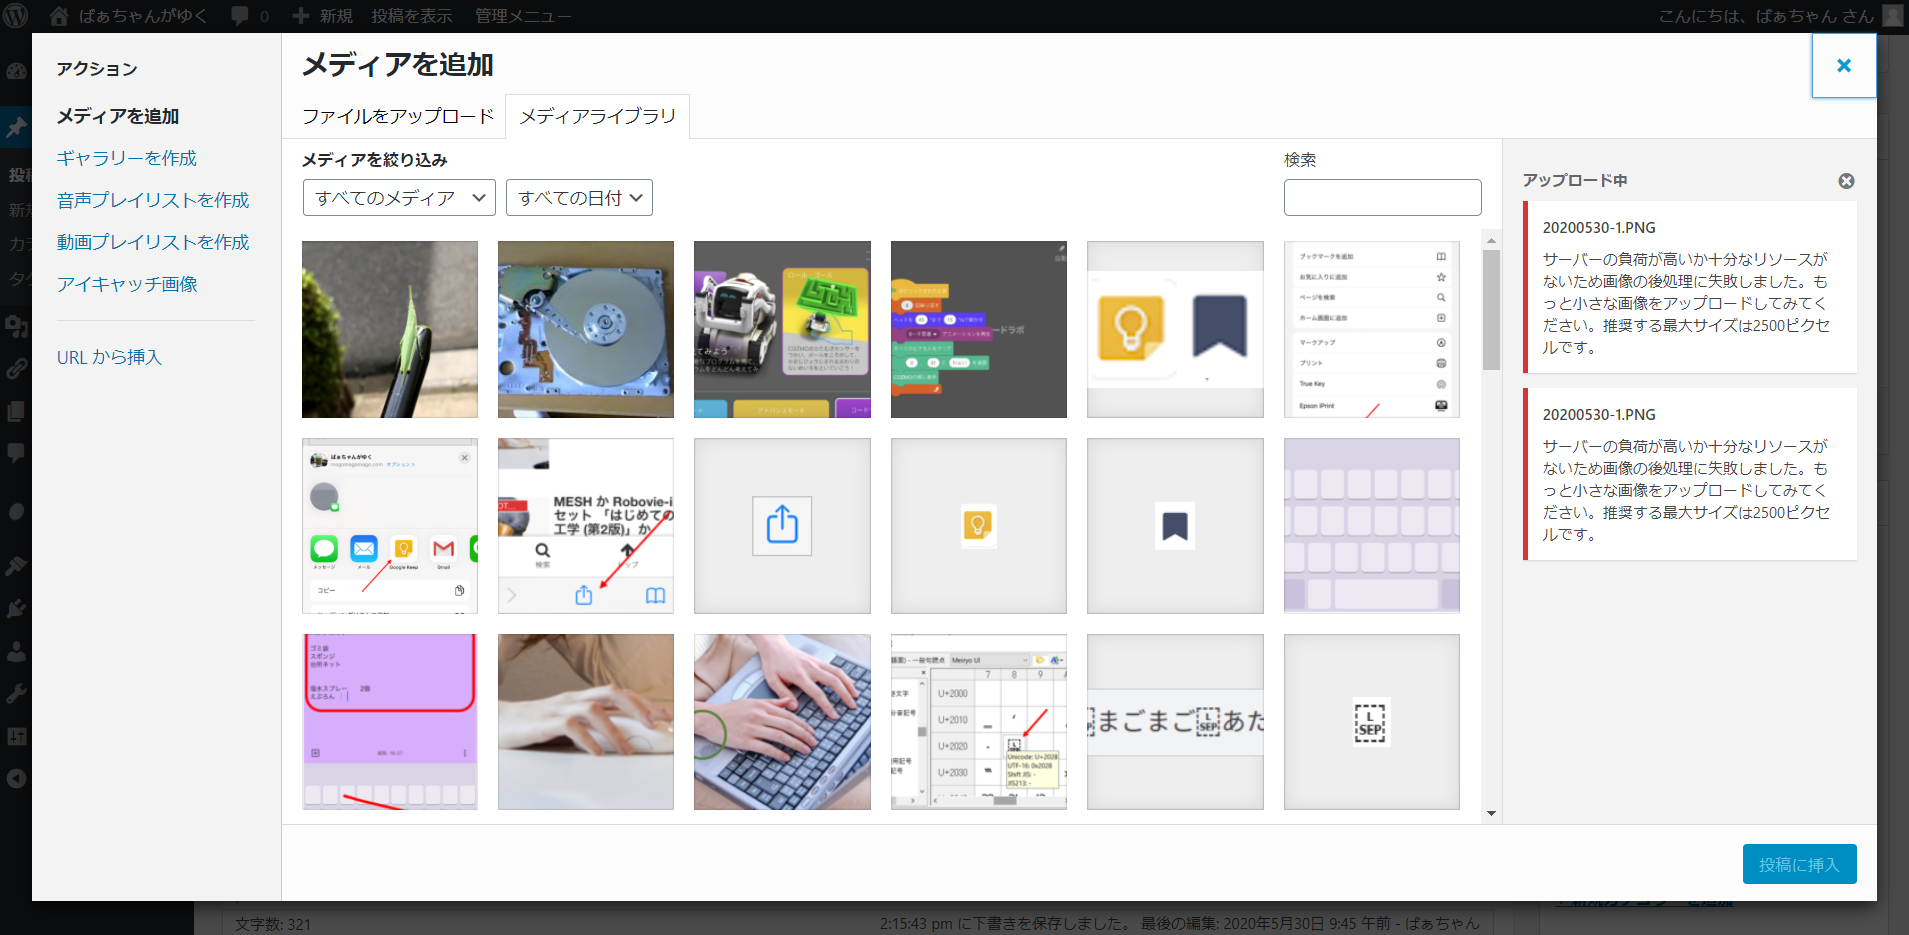This screenshot has width=1909, height=935.
Task: Collapse the admin menu arrow icon
Action: [16, 778]
